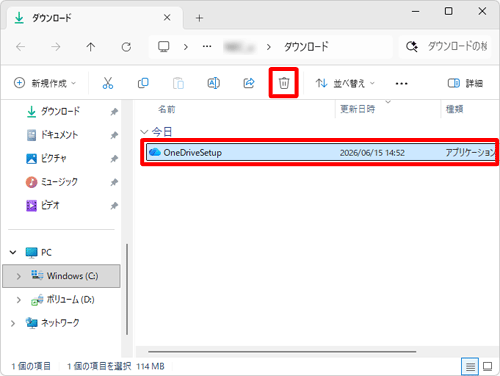Switch to details list view
The height and width of the screenshot is (376, 500).
(x=470, y=367)
